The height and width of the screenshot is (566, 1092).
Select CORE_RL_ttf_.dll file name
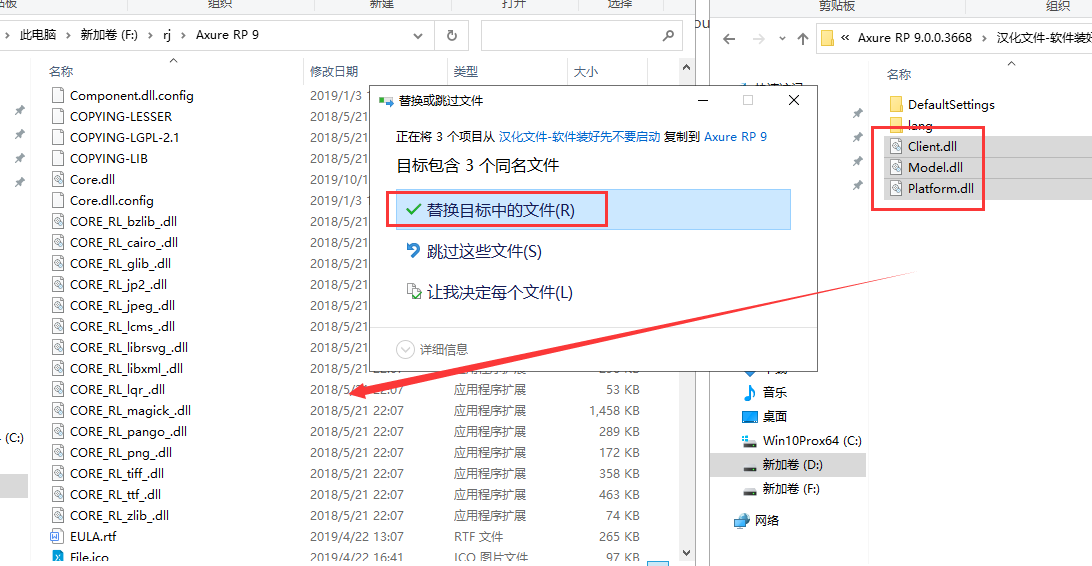(x=116, y=494)
